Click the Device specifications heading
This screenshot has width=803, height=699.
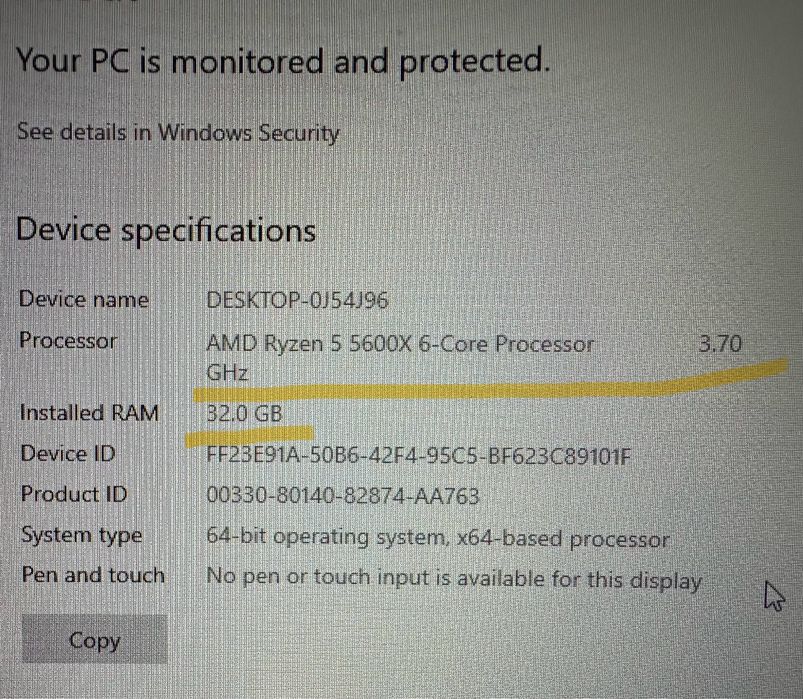pos(166,231)
